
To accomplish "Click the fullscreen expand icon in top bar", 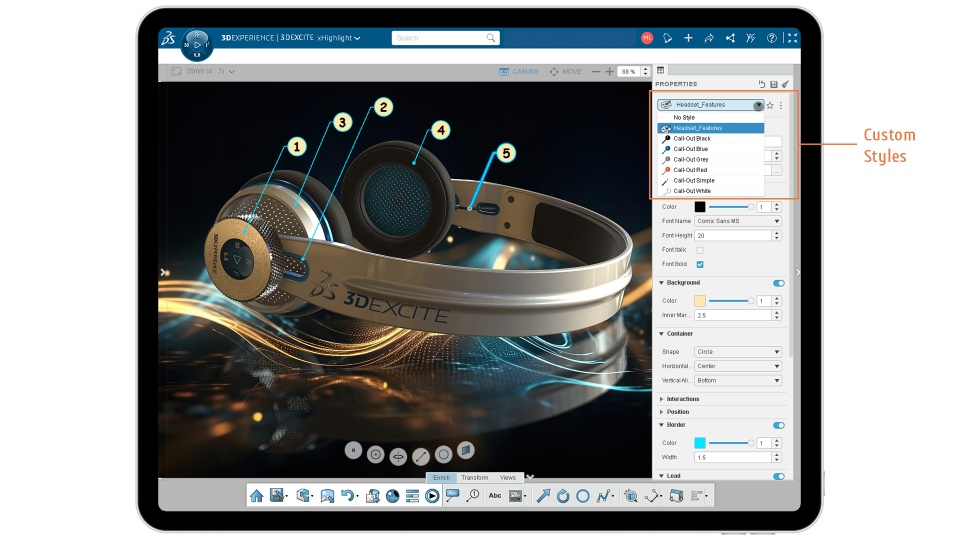I will (792, 38).
